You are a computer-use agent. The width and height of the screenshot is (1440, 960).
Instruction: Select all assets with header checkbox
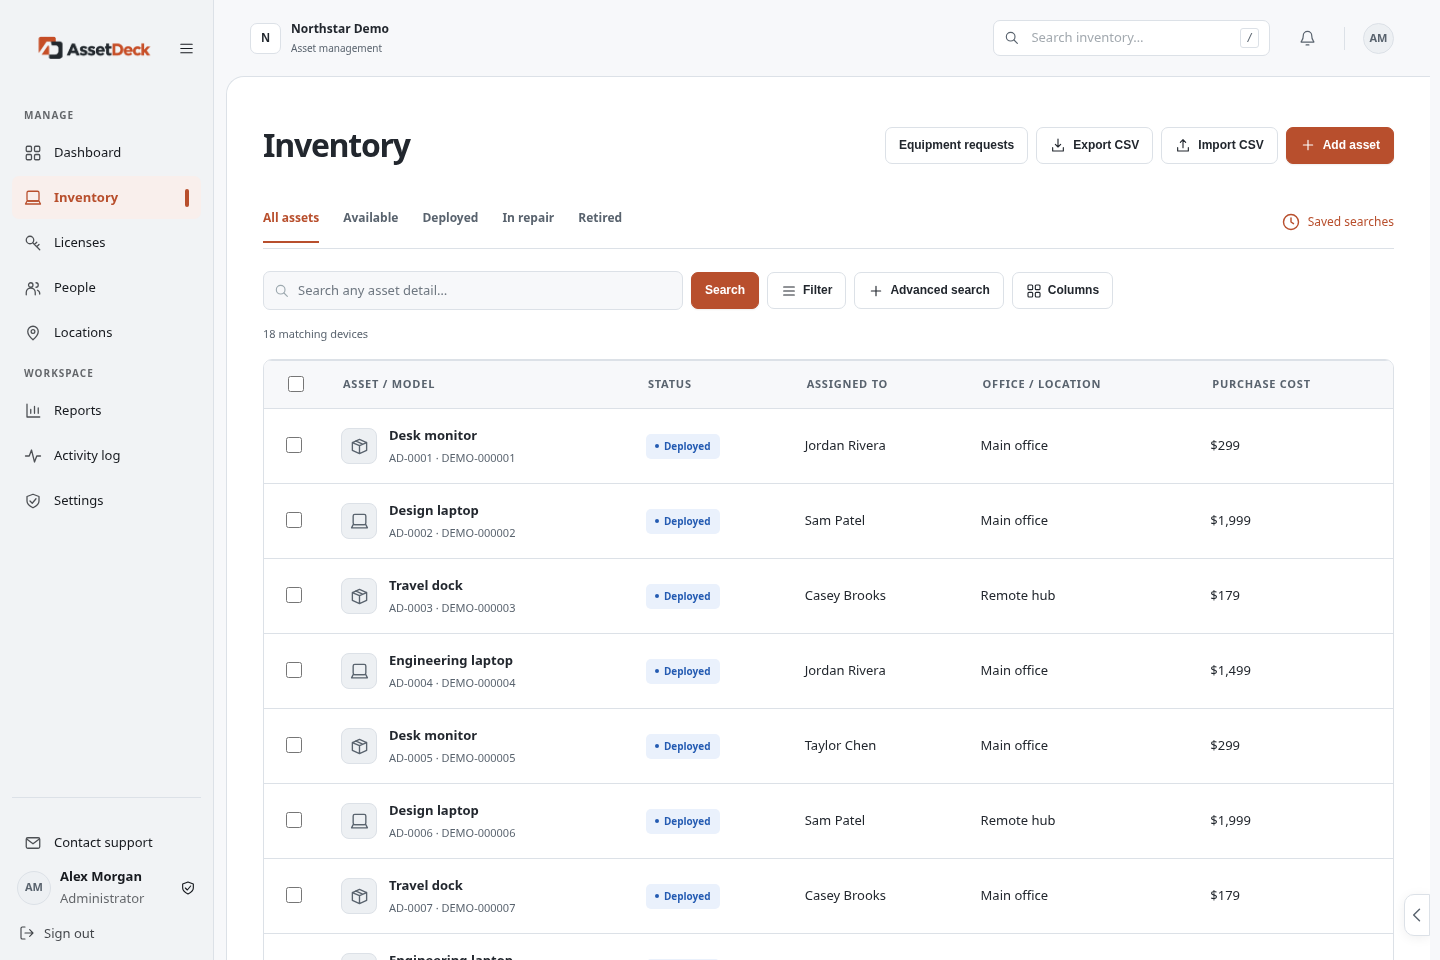point(296,384)
